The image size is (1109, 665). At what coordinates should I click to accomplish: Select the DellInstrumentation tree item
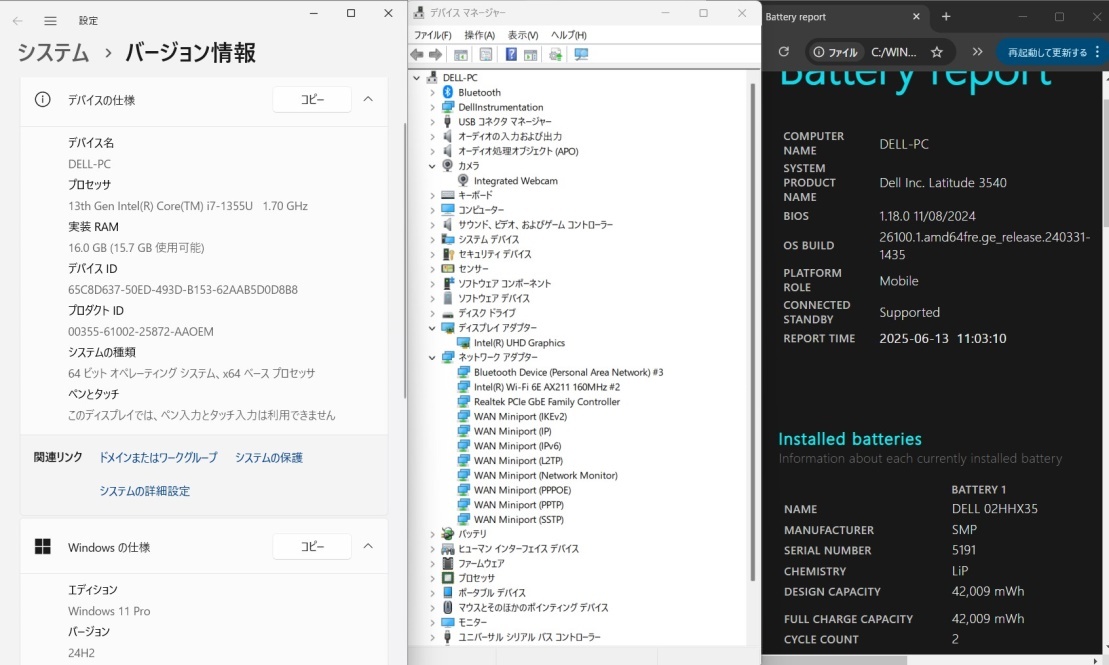pyautogui.click(x=501, y=107)
